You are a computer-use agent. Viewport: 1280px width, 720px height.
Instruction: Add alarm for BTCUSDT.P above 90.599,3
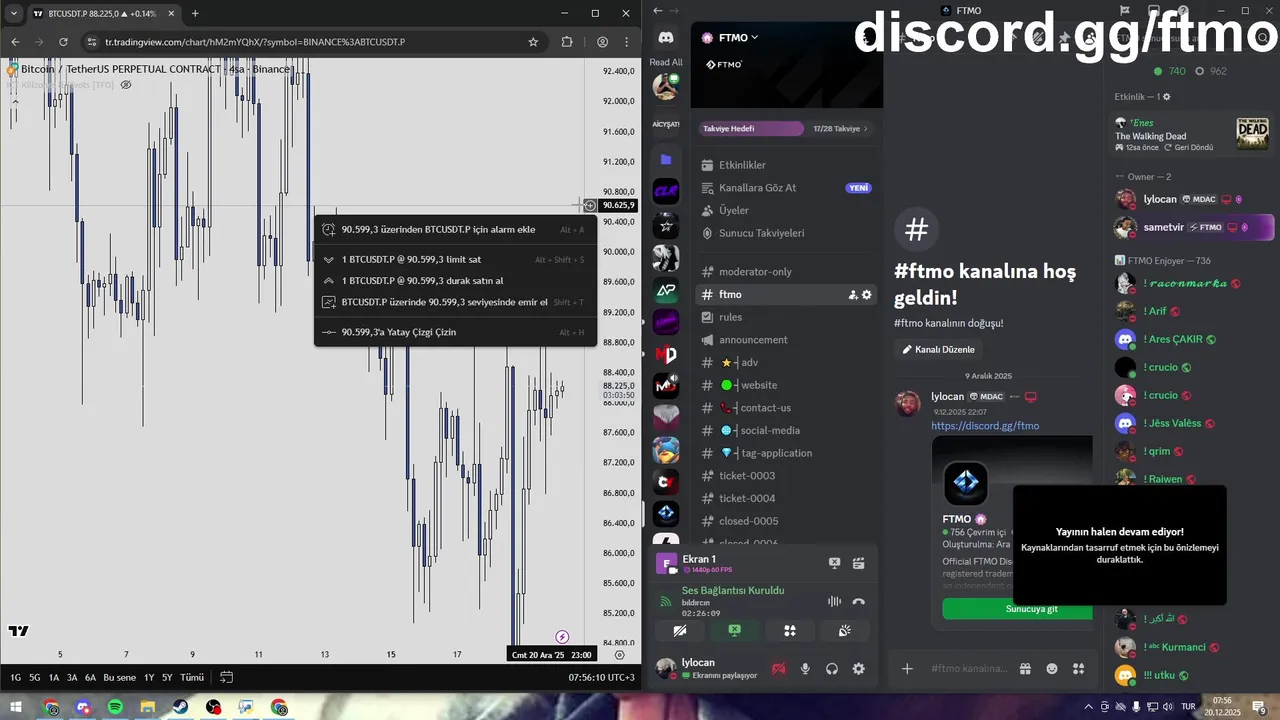pyautogui.click(x=455, y=230)
